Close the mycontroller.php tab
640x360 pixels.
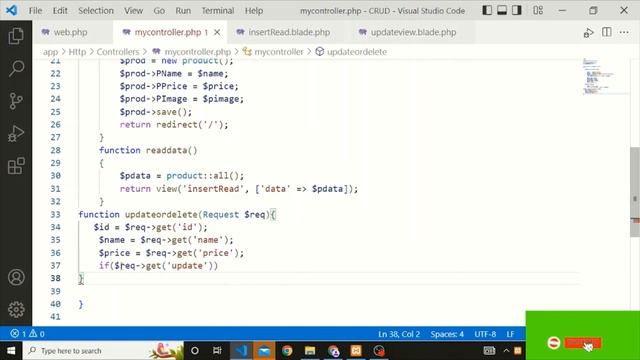click(x=217, y=32)
